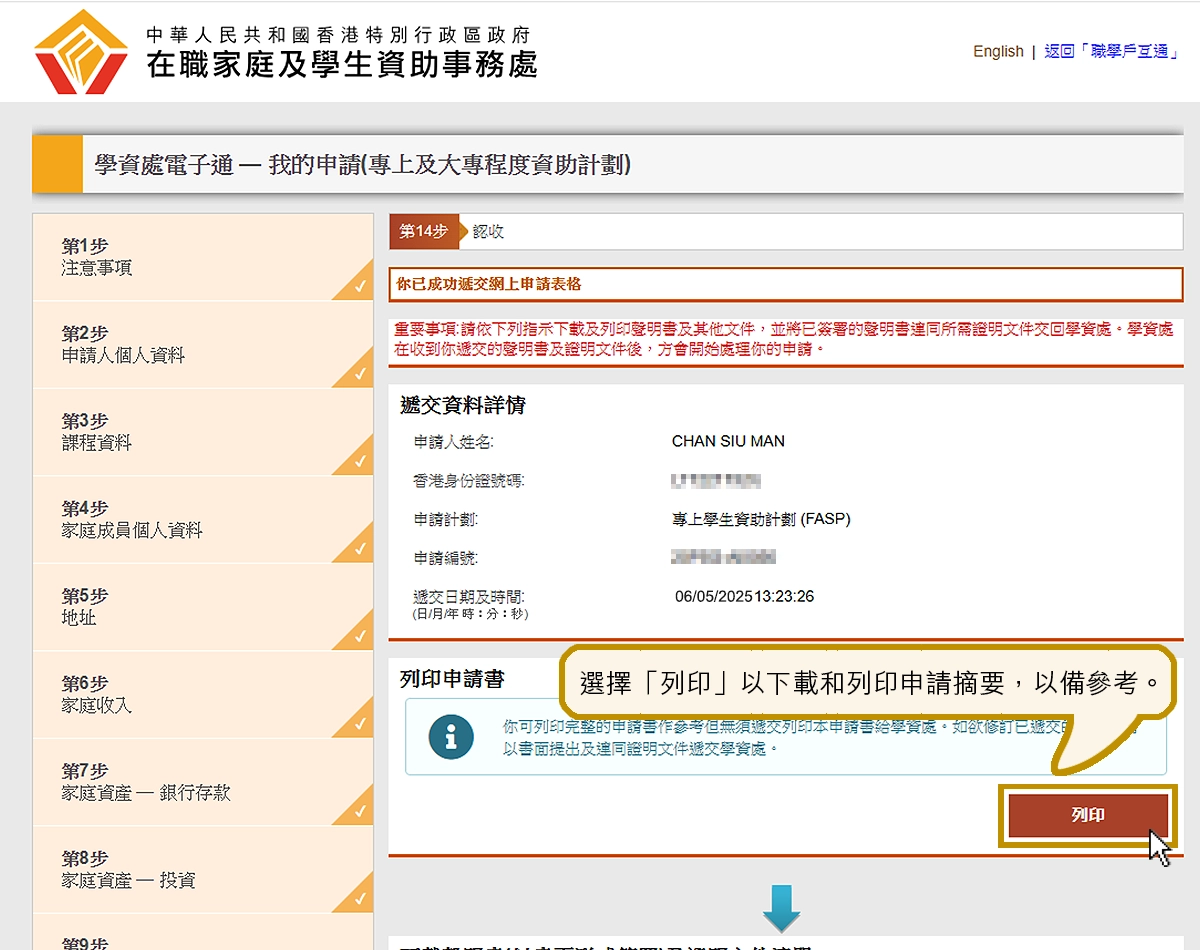Viewport: 1200px width, 950px height.
Task: Click the submission time 06/05/2025 13:23:26
Action: pos(744,597)
